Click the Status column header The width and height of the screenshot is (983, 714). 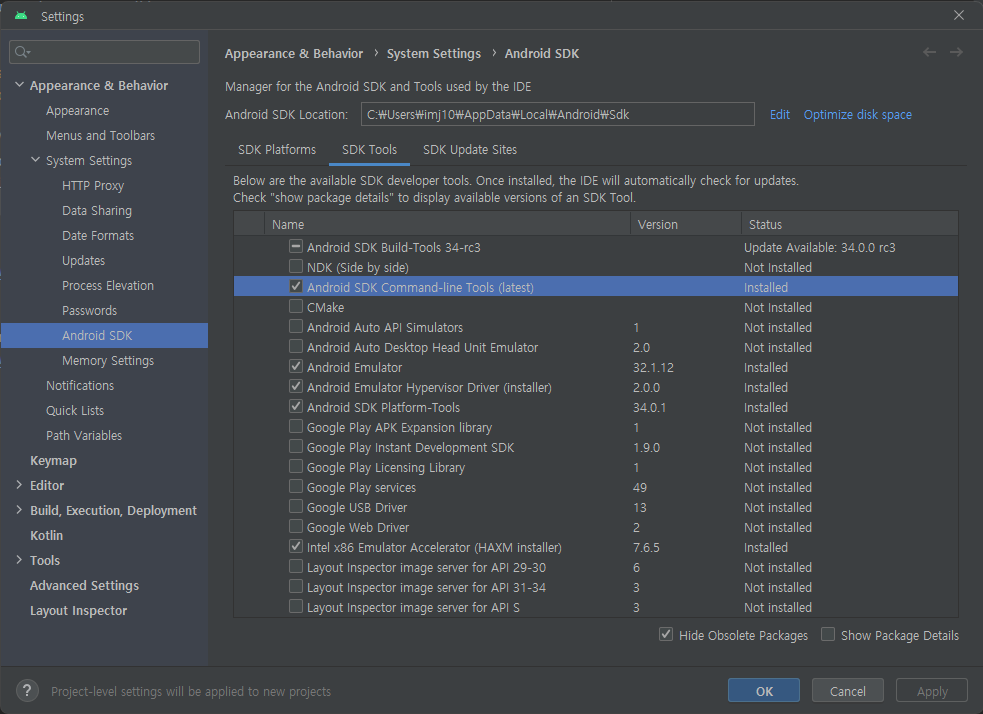click(849, 224)
